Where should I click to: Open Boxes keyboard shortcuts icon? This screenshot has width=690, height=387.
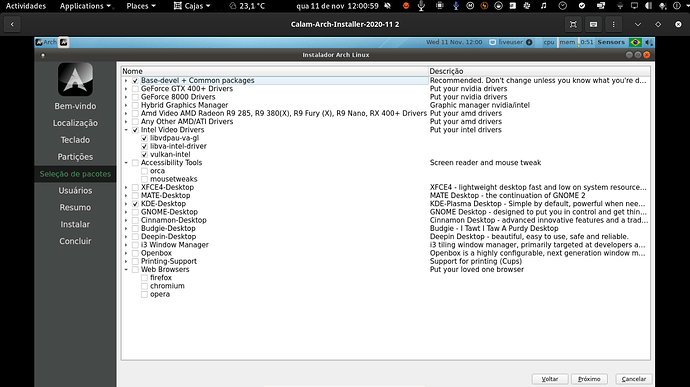pyautogui.click(x=593, y=24)
